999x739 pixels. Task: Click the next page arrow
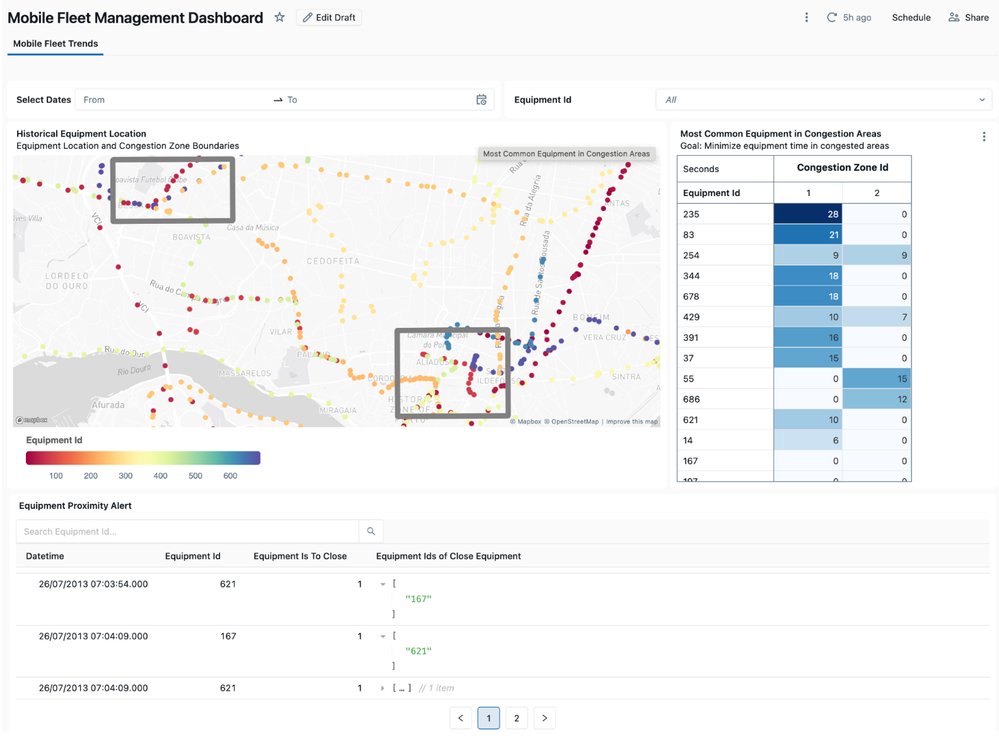click(x=544, y=718)
